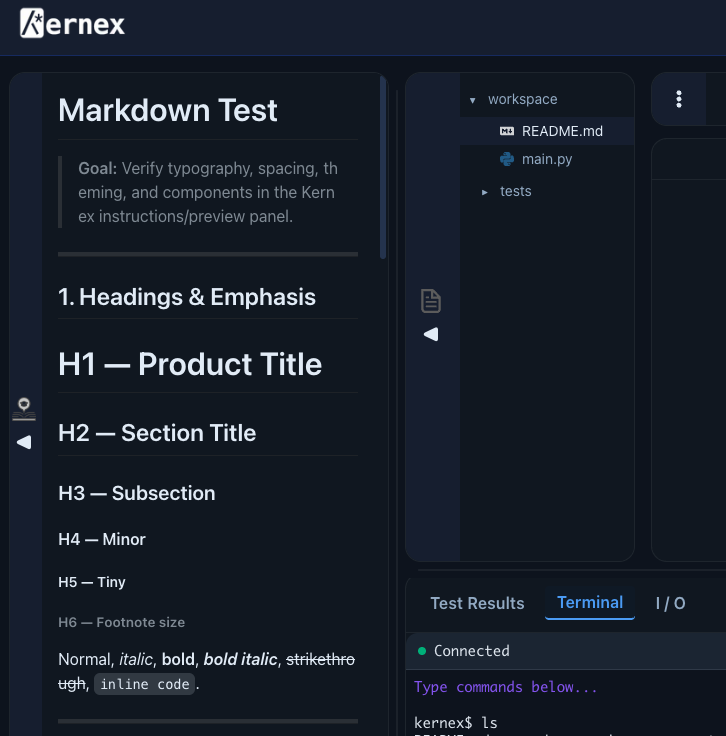Click the file explorer document icon
The height and width of the screenshot is (736, 726).
(x=431, y=300)
